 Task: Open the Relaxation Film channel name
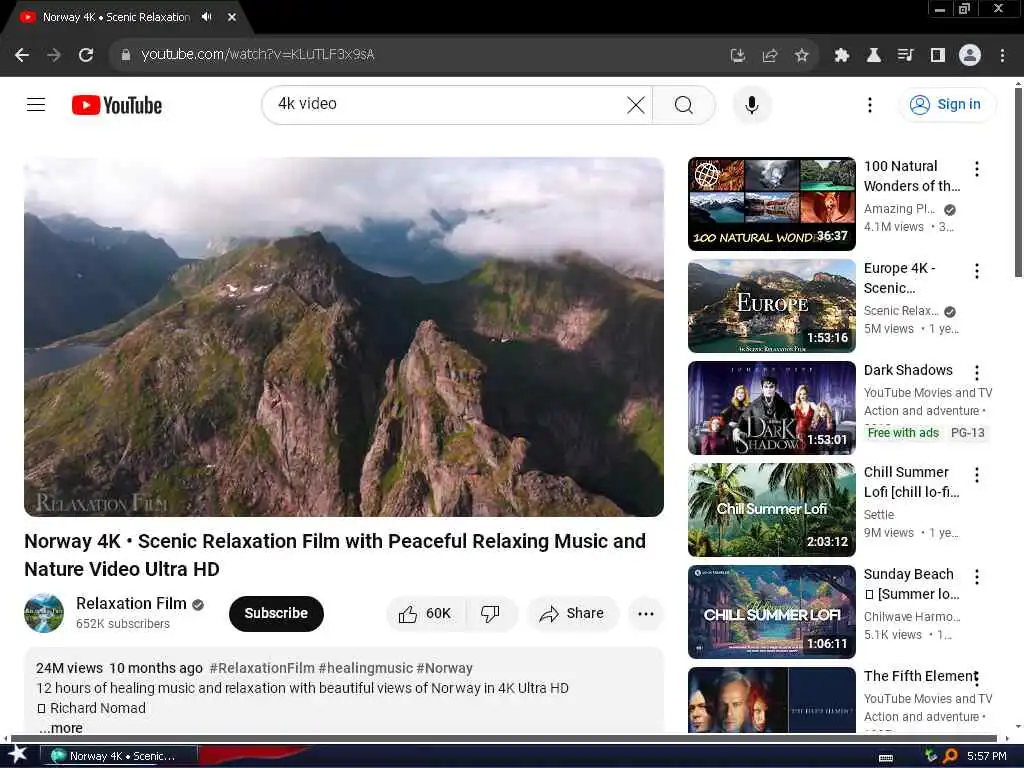[131, 603]
